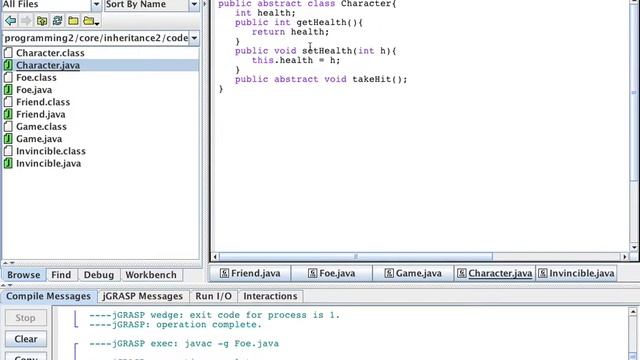Click the 'operation complete.' message line
640x360 pixels.
[176, 325]
